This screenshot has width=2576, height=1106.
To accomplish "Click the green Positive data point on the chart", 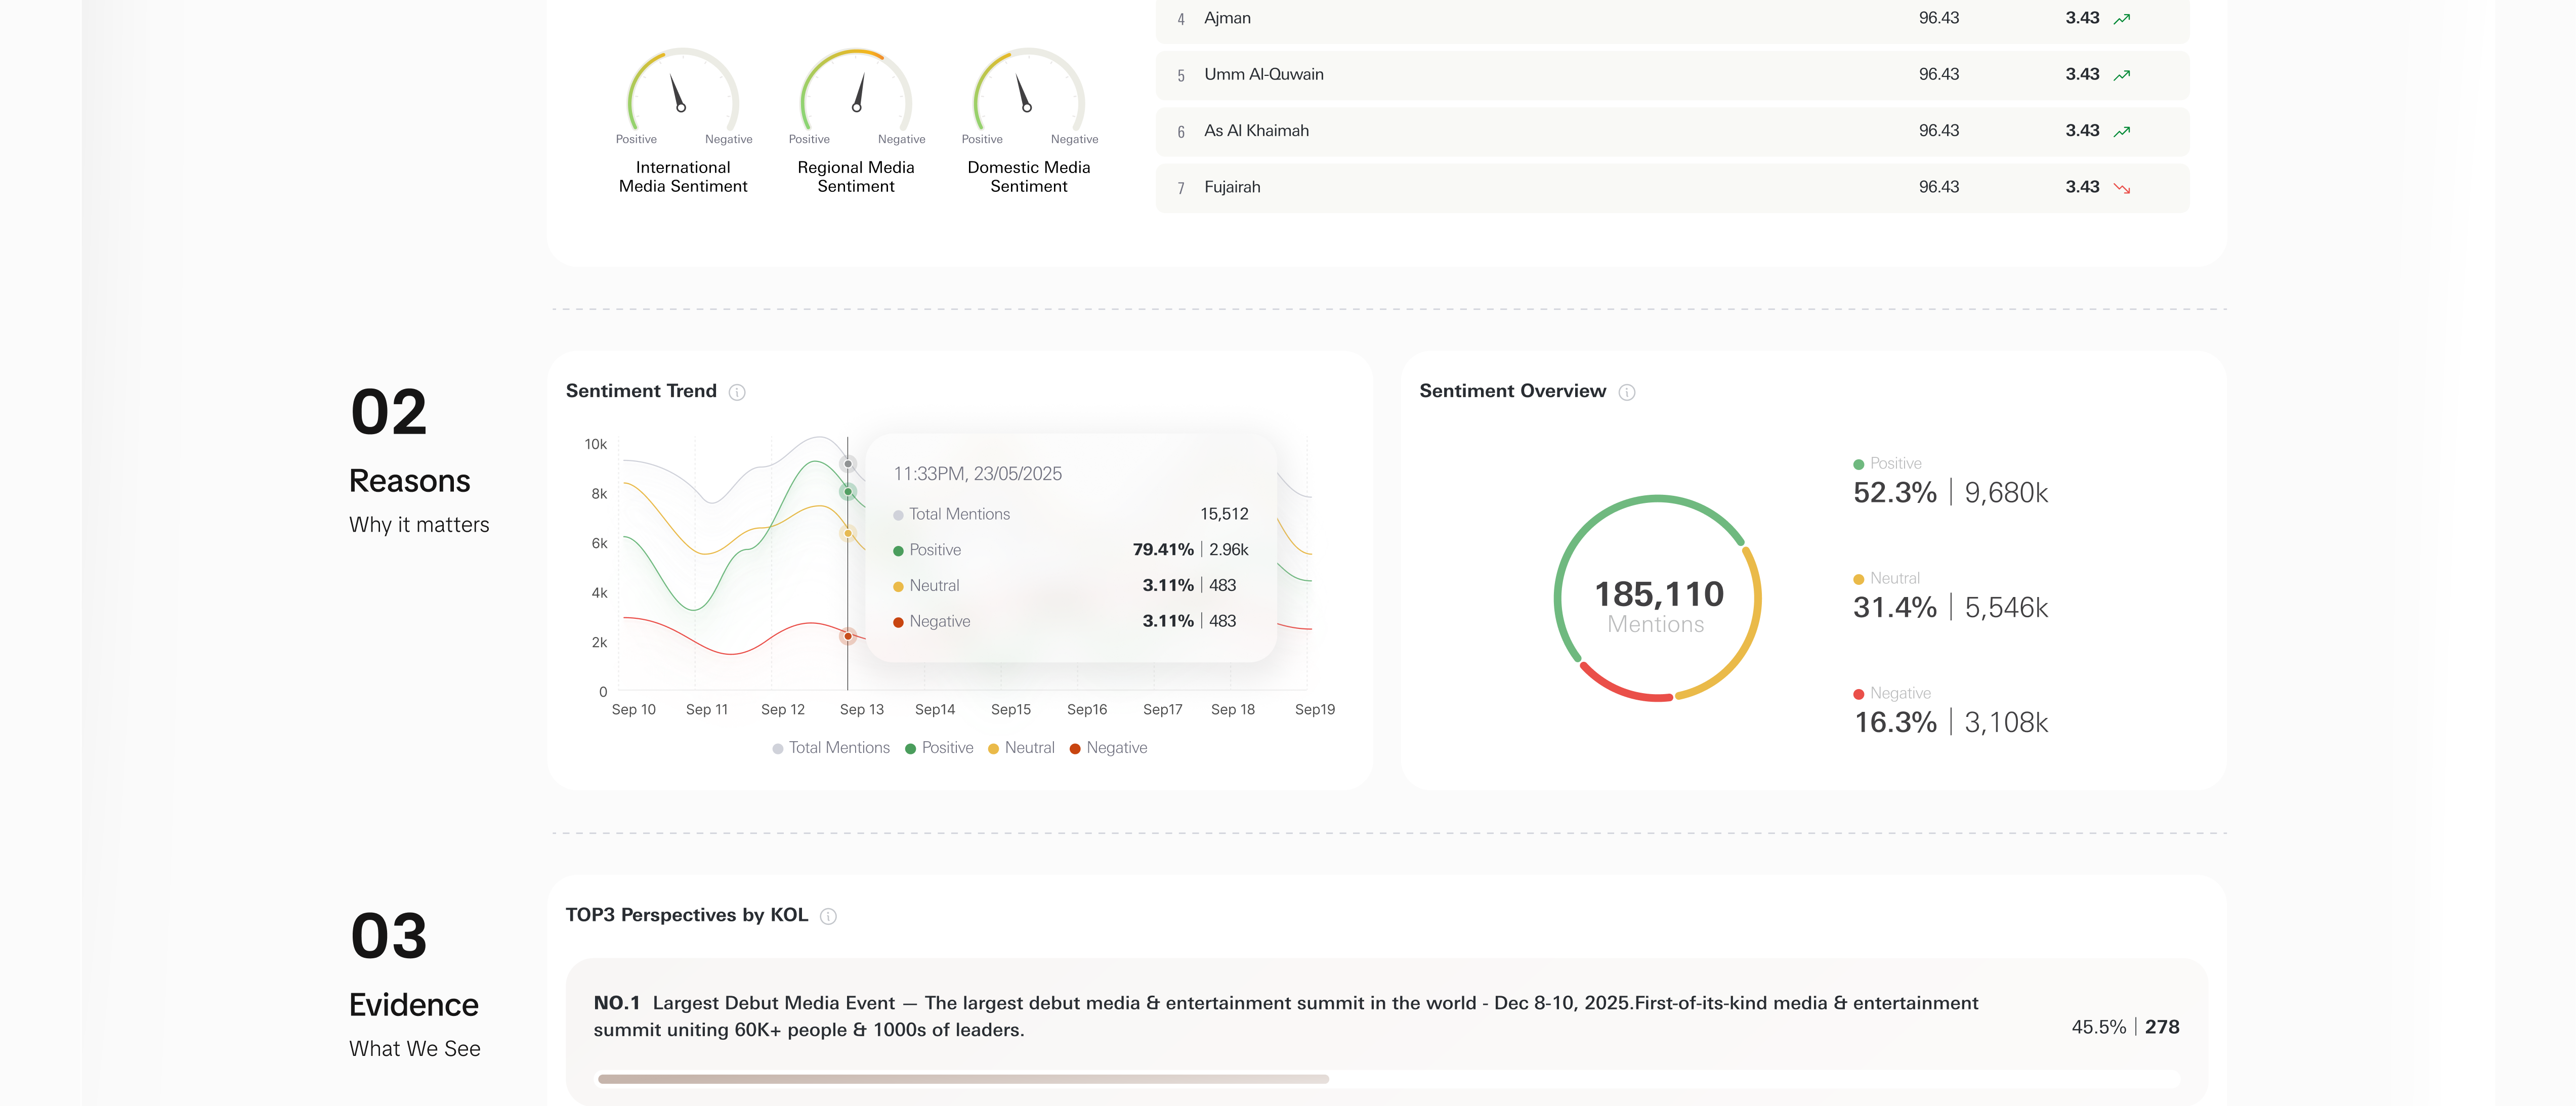I will 848,491.
